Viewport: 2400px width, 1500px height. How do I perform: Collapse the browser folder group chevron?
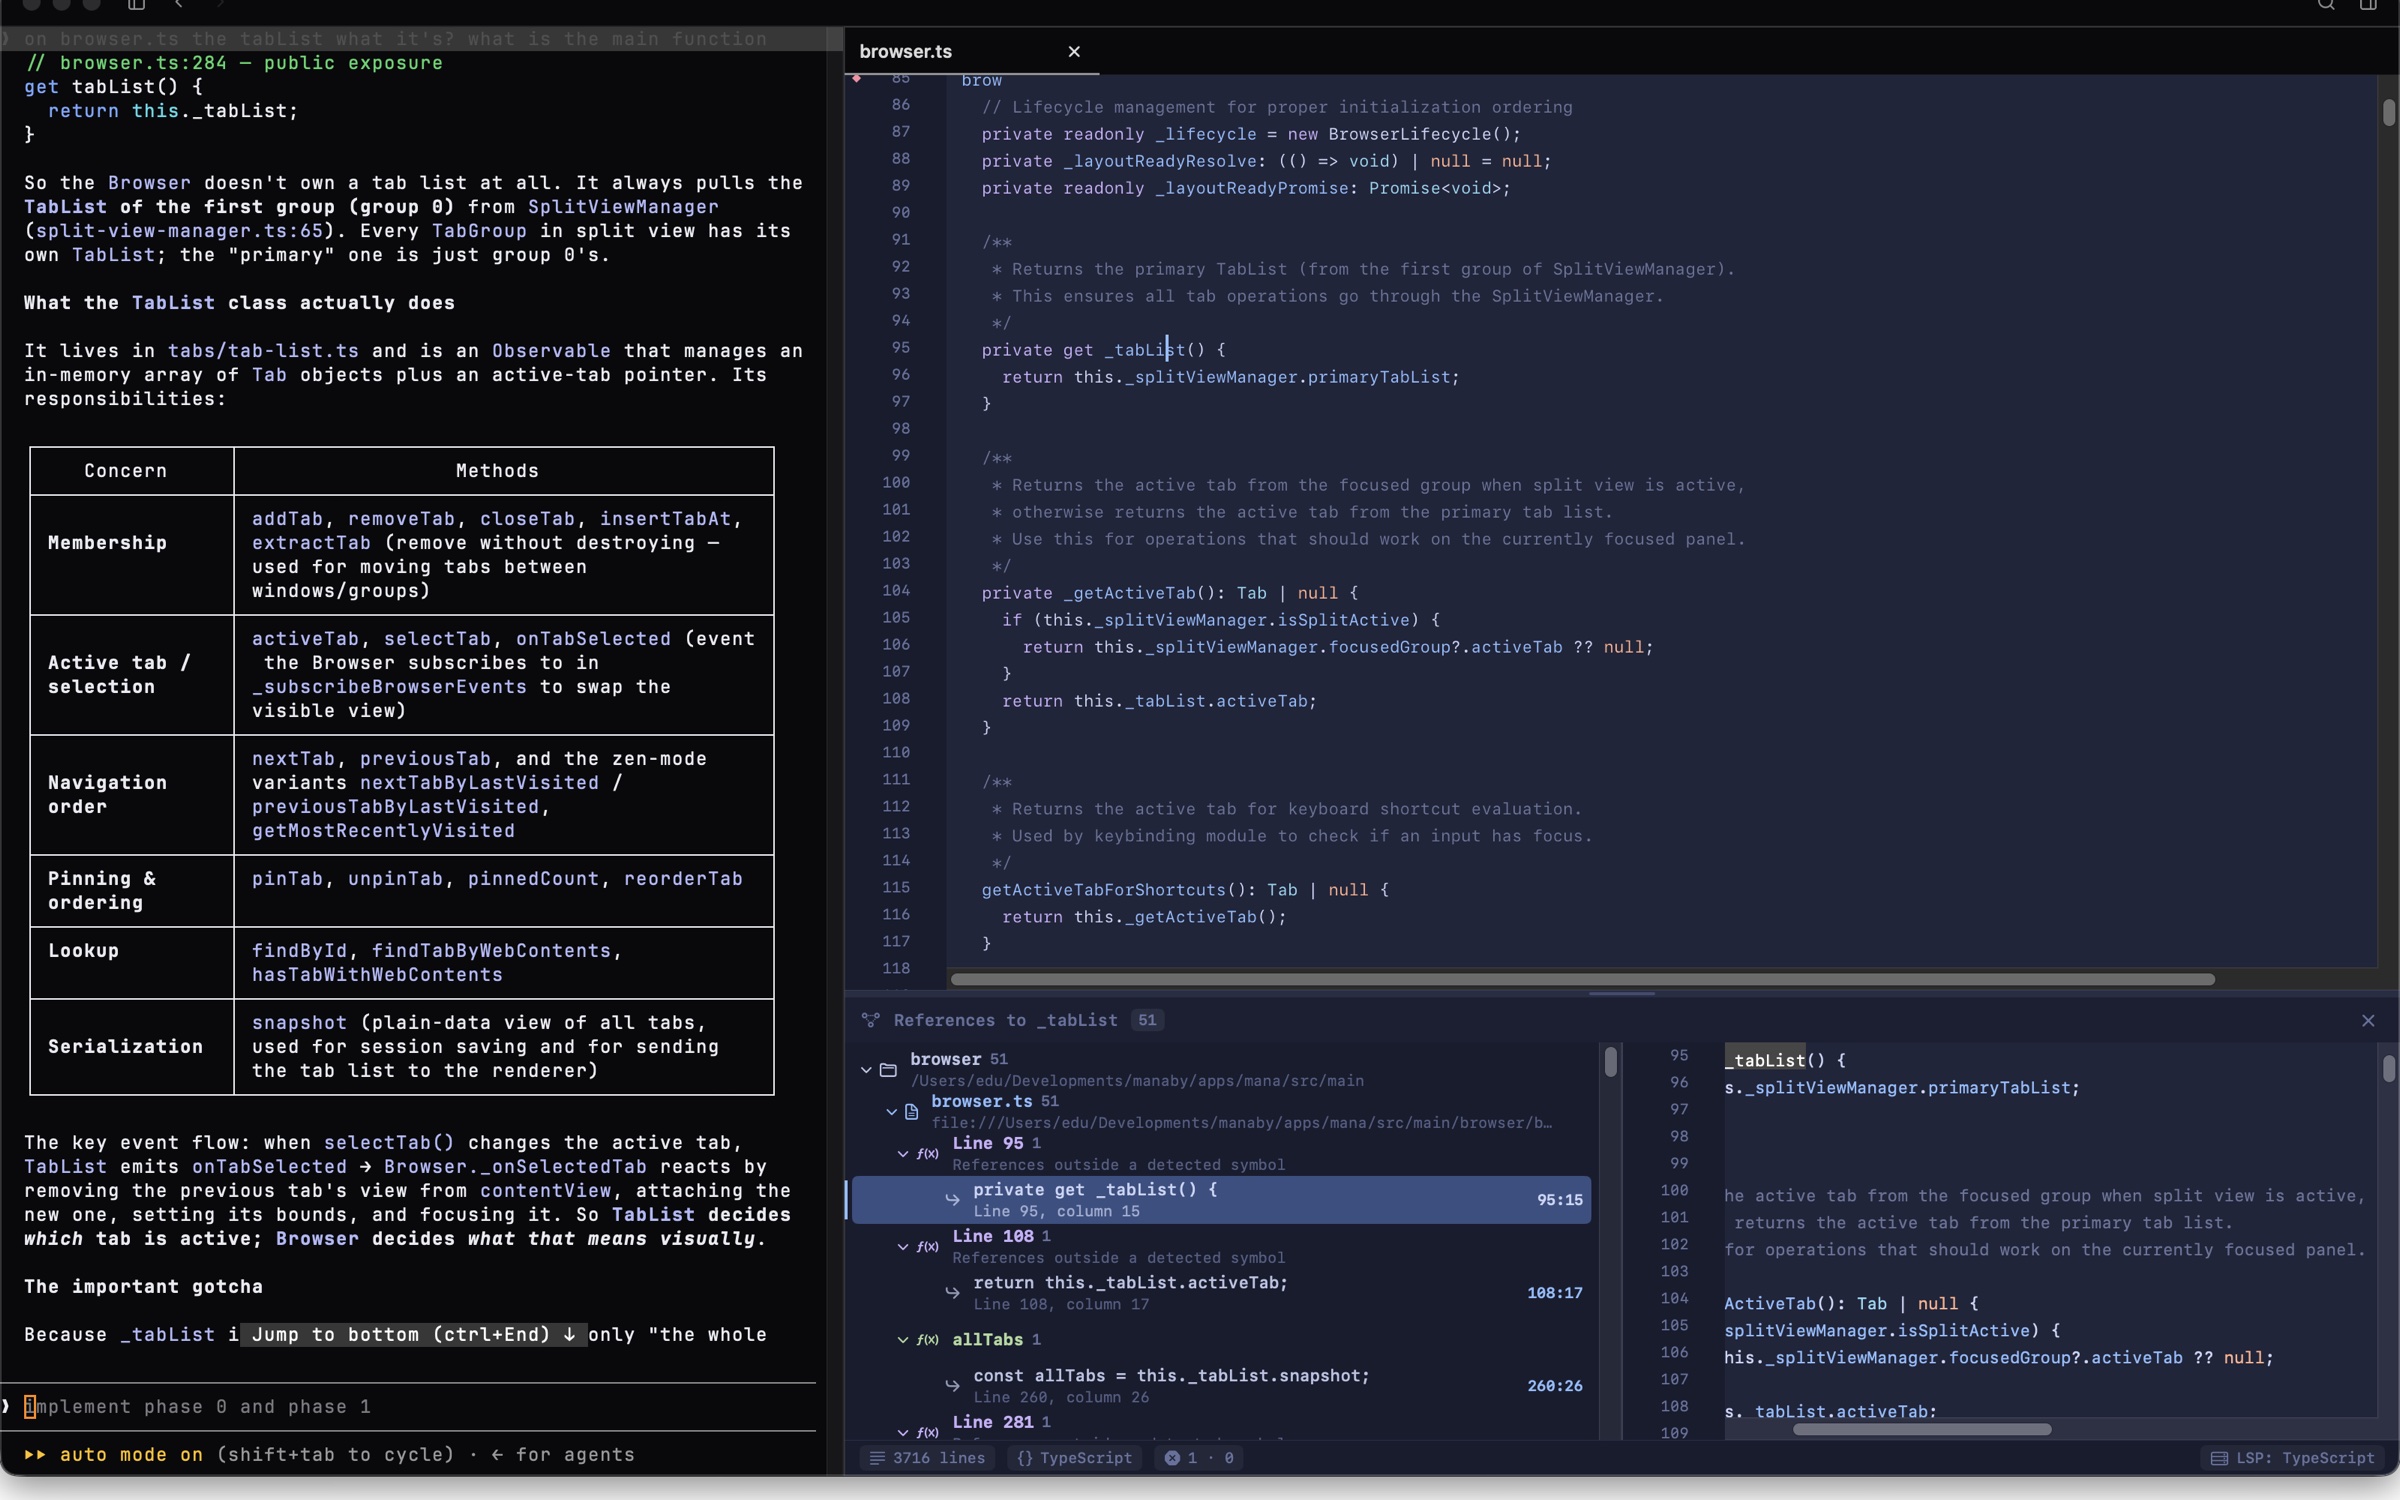point(866,1070)
